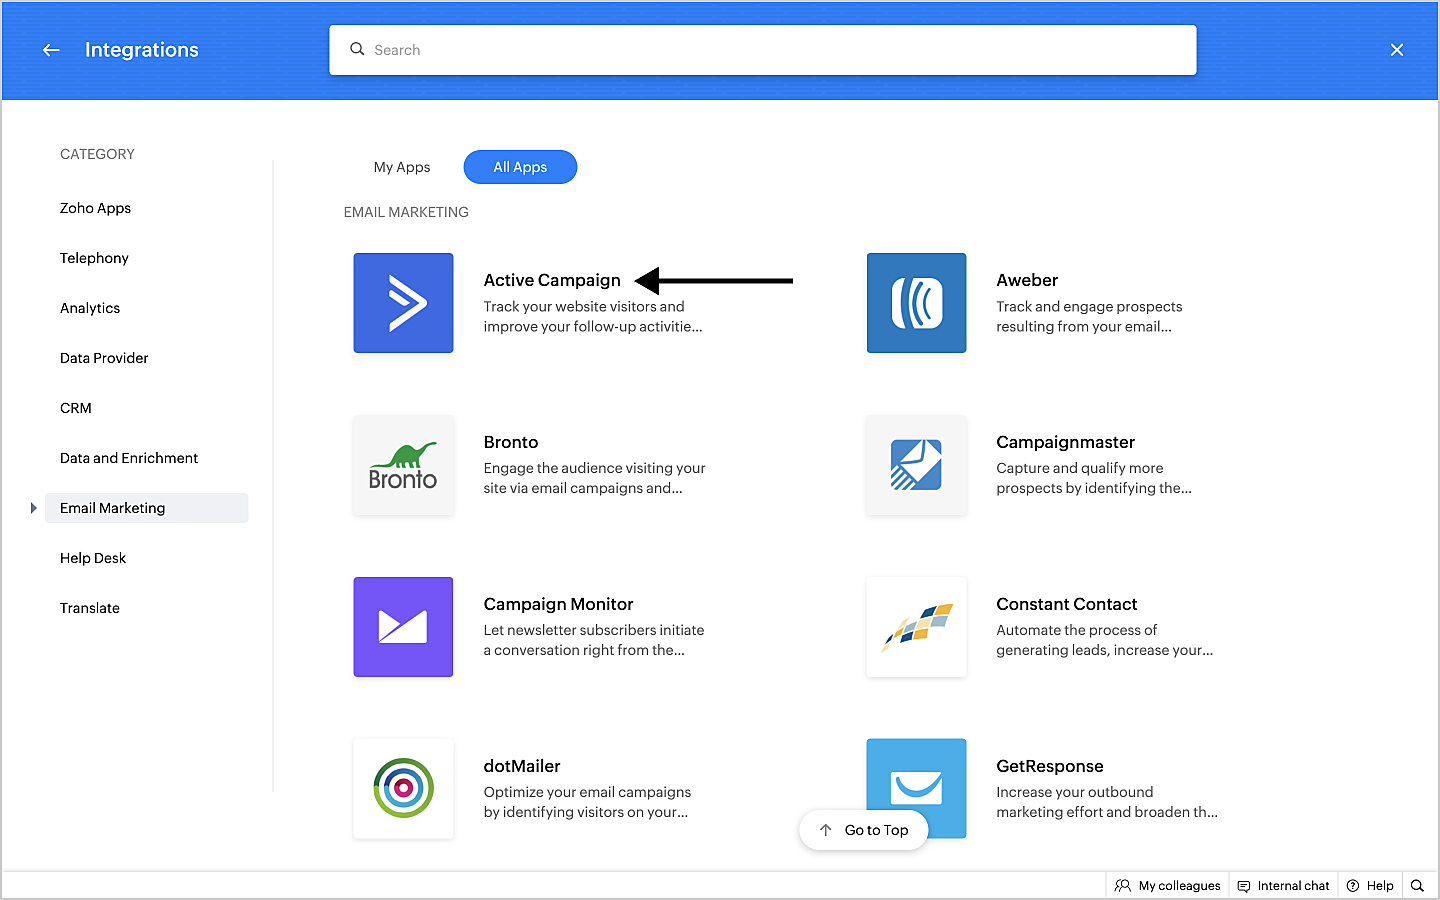Image resolution: width=1440 pixels, height=900 pixels.
Task: Open the Bronto dinosaur logo tile
Action: (x=403, y=465)
